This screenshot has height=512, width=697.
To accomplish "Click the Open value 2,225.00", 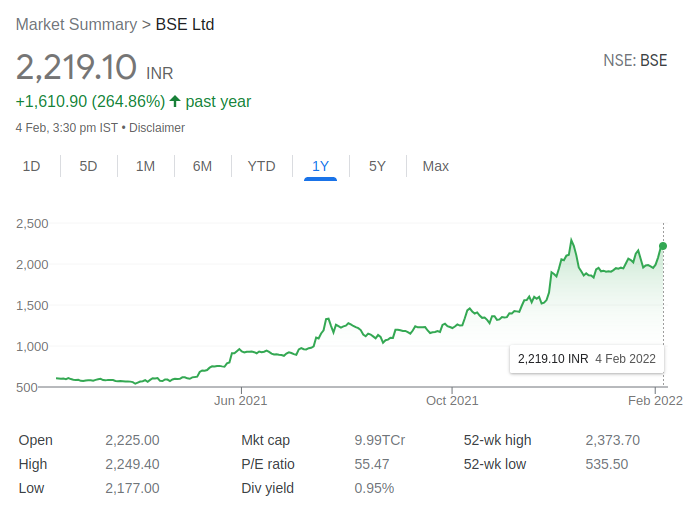I will tap(132, 440).
